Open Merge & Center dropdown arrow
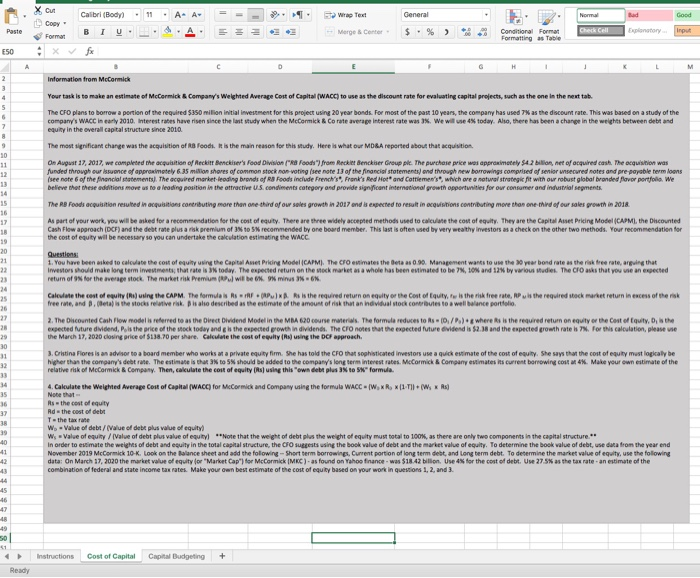The height and width of the screenshot is (578, 700). click(x=388, y=32)
